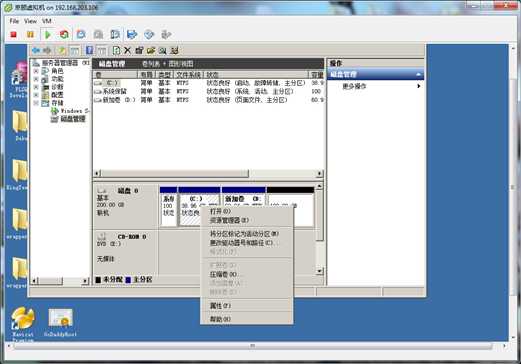The height and width of the screenshot is (364, 521).
Task: Select the 新加卷 (D:) volume row
Action: 208,100
